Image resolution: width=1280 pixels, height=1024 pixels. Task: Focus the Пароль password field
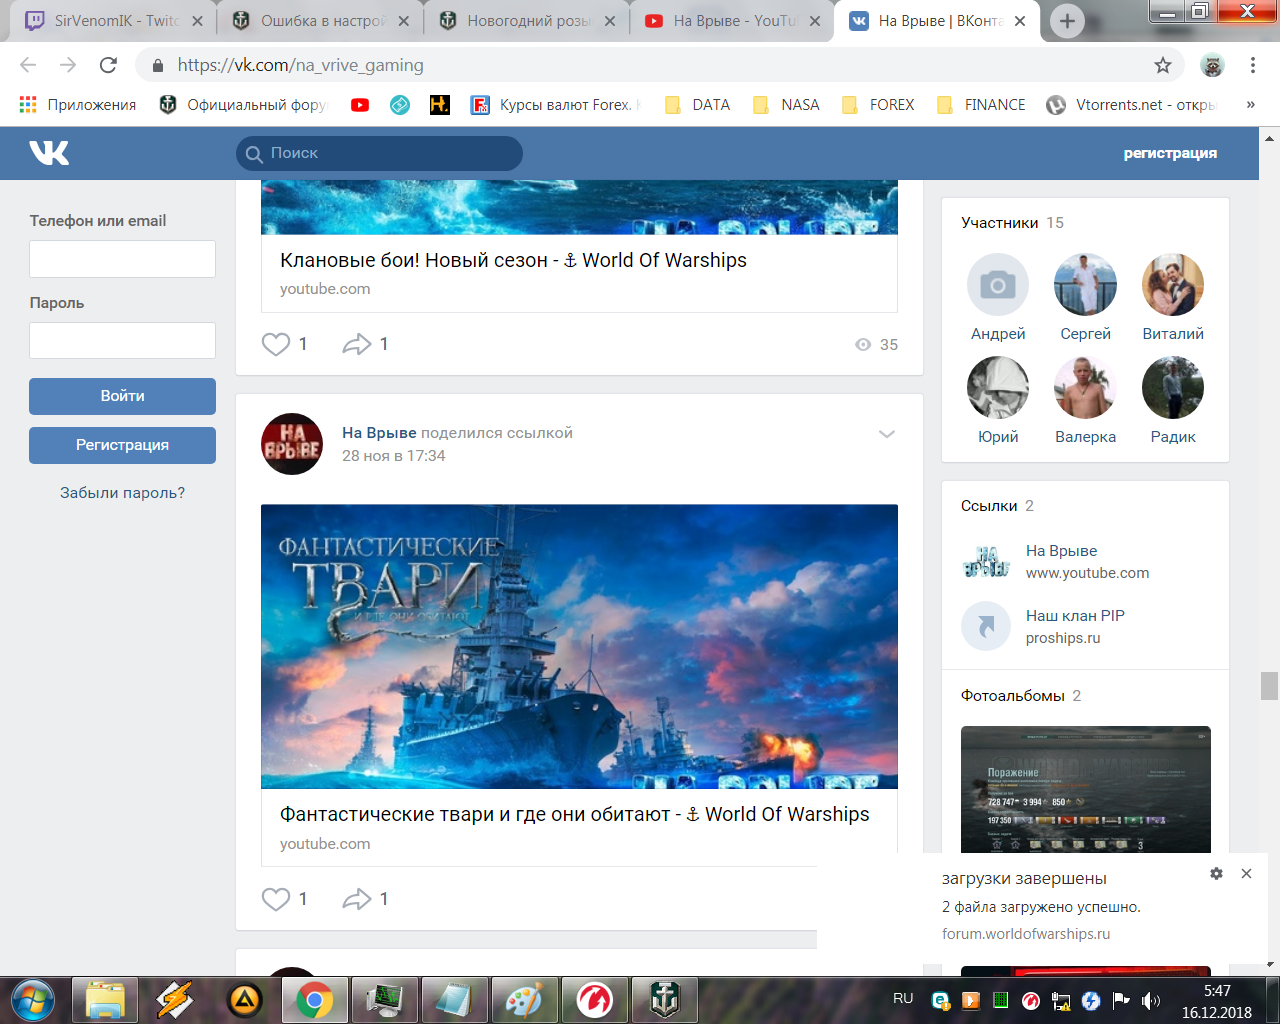[122, 341]
